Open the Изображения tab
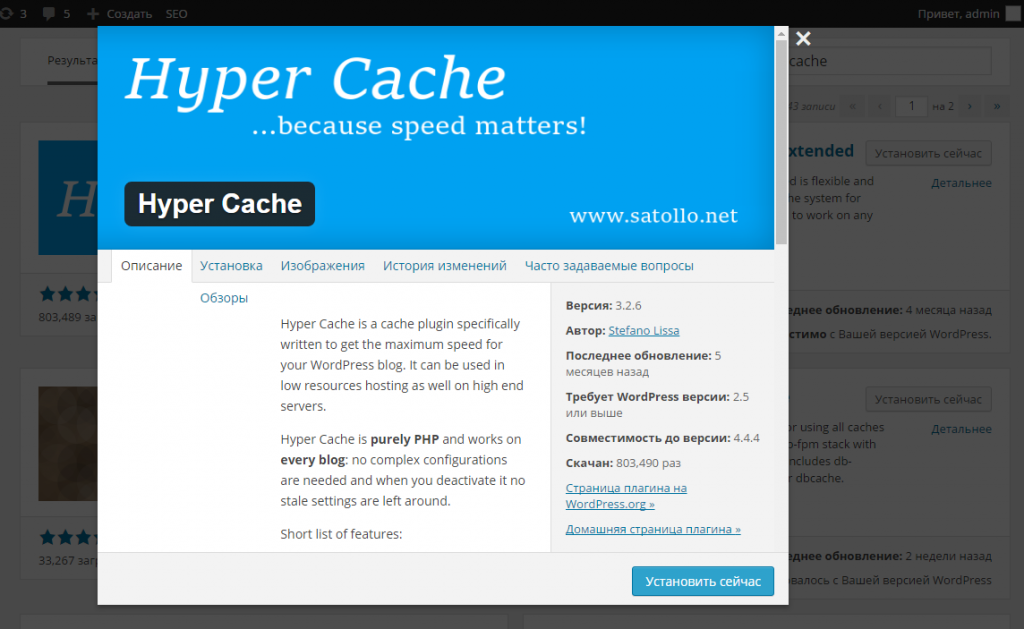Image resolution: width=1024 pixels, height=629 pixels. pyautogui.click(x=323, y=266)
